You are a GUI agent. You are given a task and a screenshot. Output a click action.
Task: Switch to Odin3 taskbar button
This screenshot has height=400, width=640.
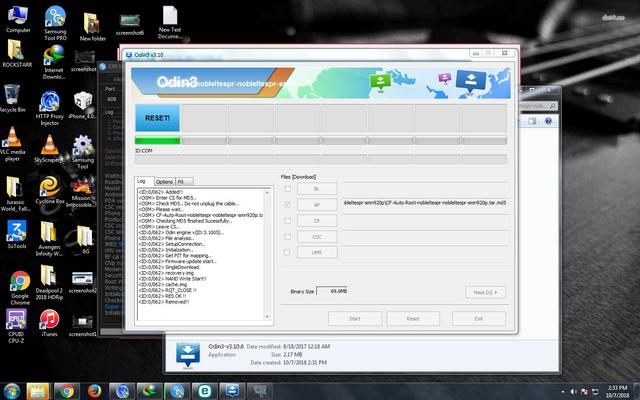(x=232, y=391)
